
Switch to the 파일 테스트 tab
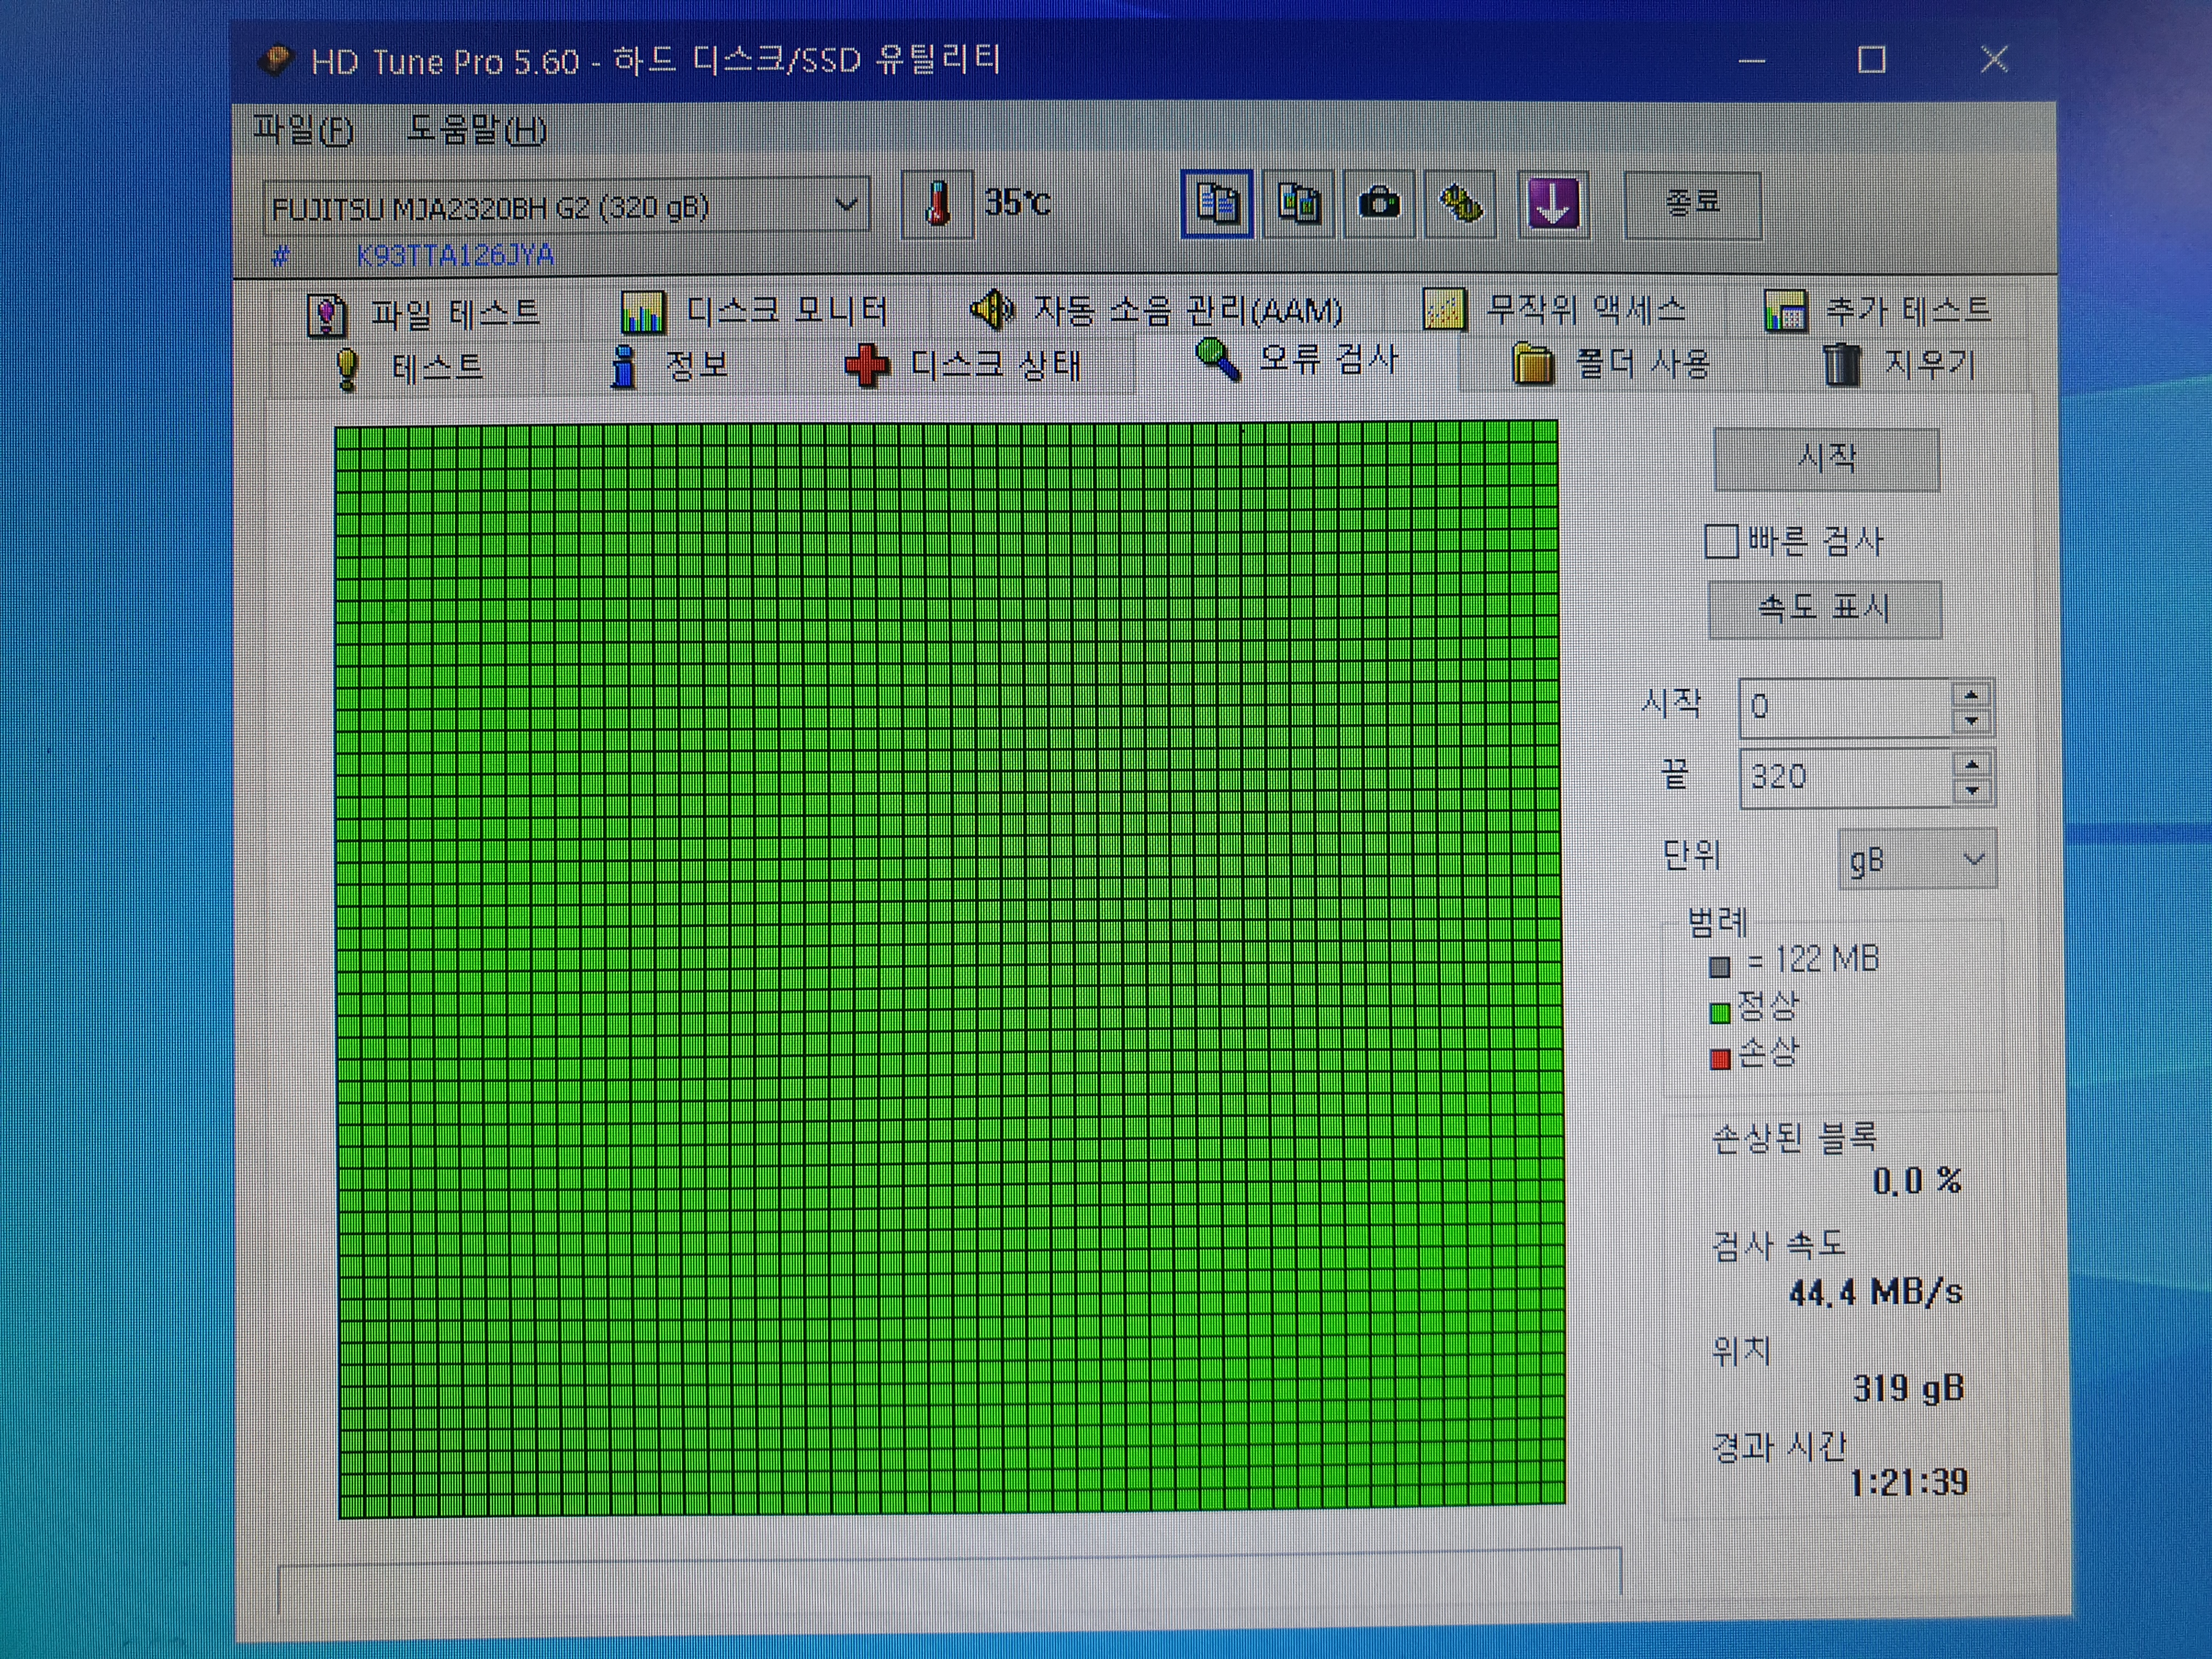pos(424,313)
